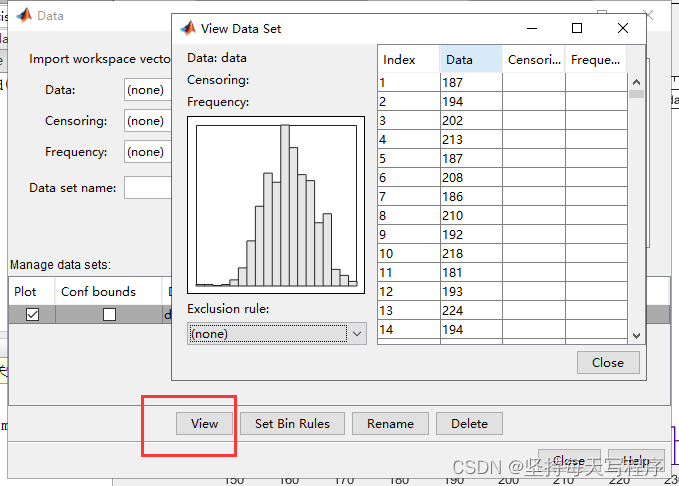
Task: Open the Frequency (none) dropdown in Data window
Action: coord(148,152)
